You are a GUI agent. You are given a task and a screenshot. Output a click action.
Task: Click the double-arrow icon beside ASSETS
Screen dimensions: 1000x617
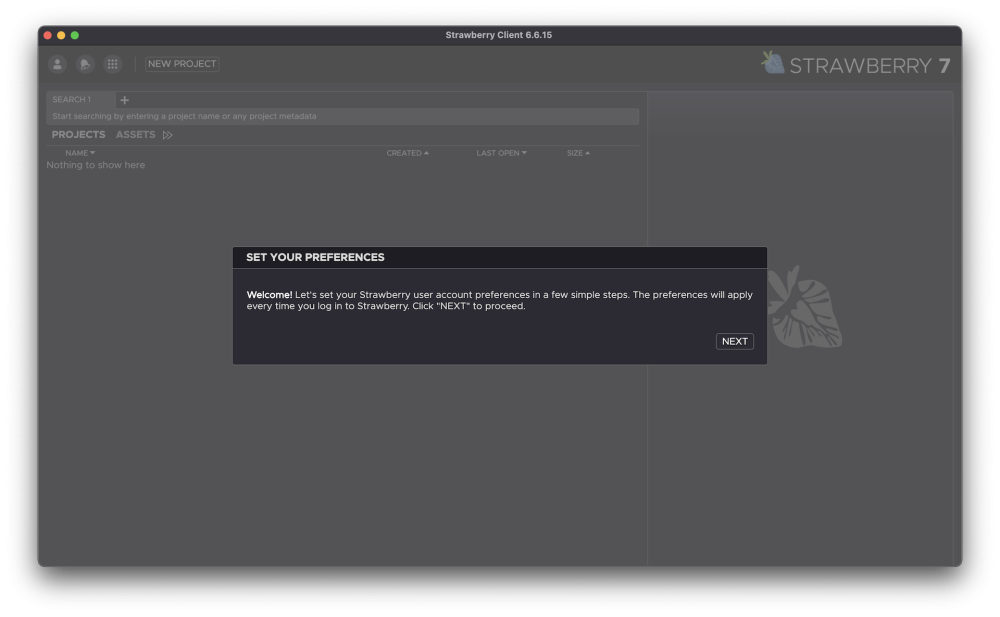coord(168,135)
